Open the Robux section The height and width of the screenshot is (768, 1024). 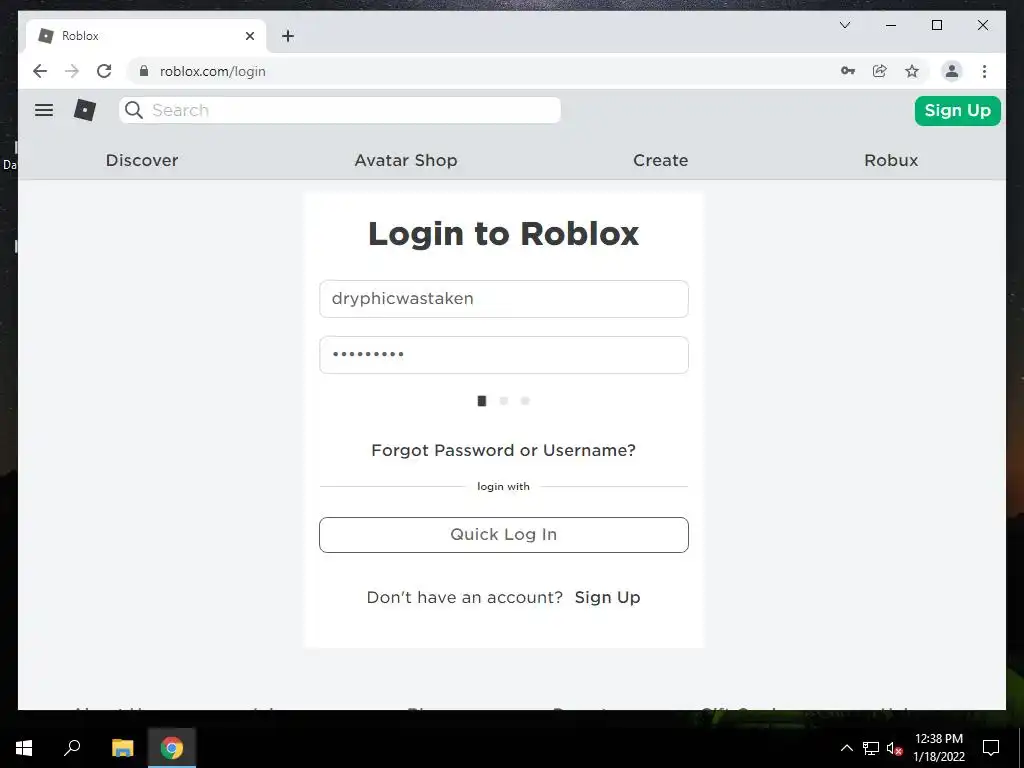tap(891, 160)
